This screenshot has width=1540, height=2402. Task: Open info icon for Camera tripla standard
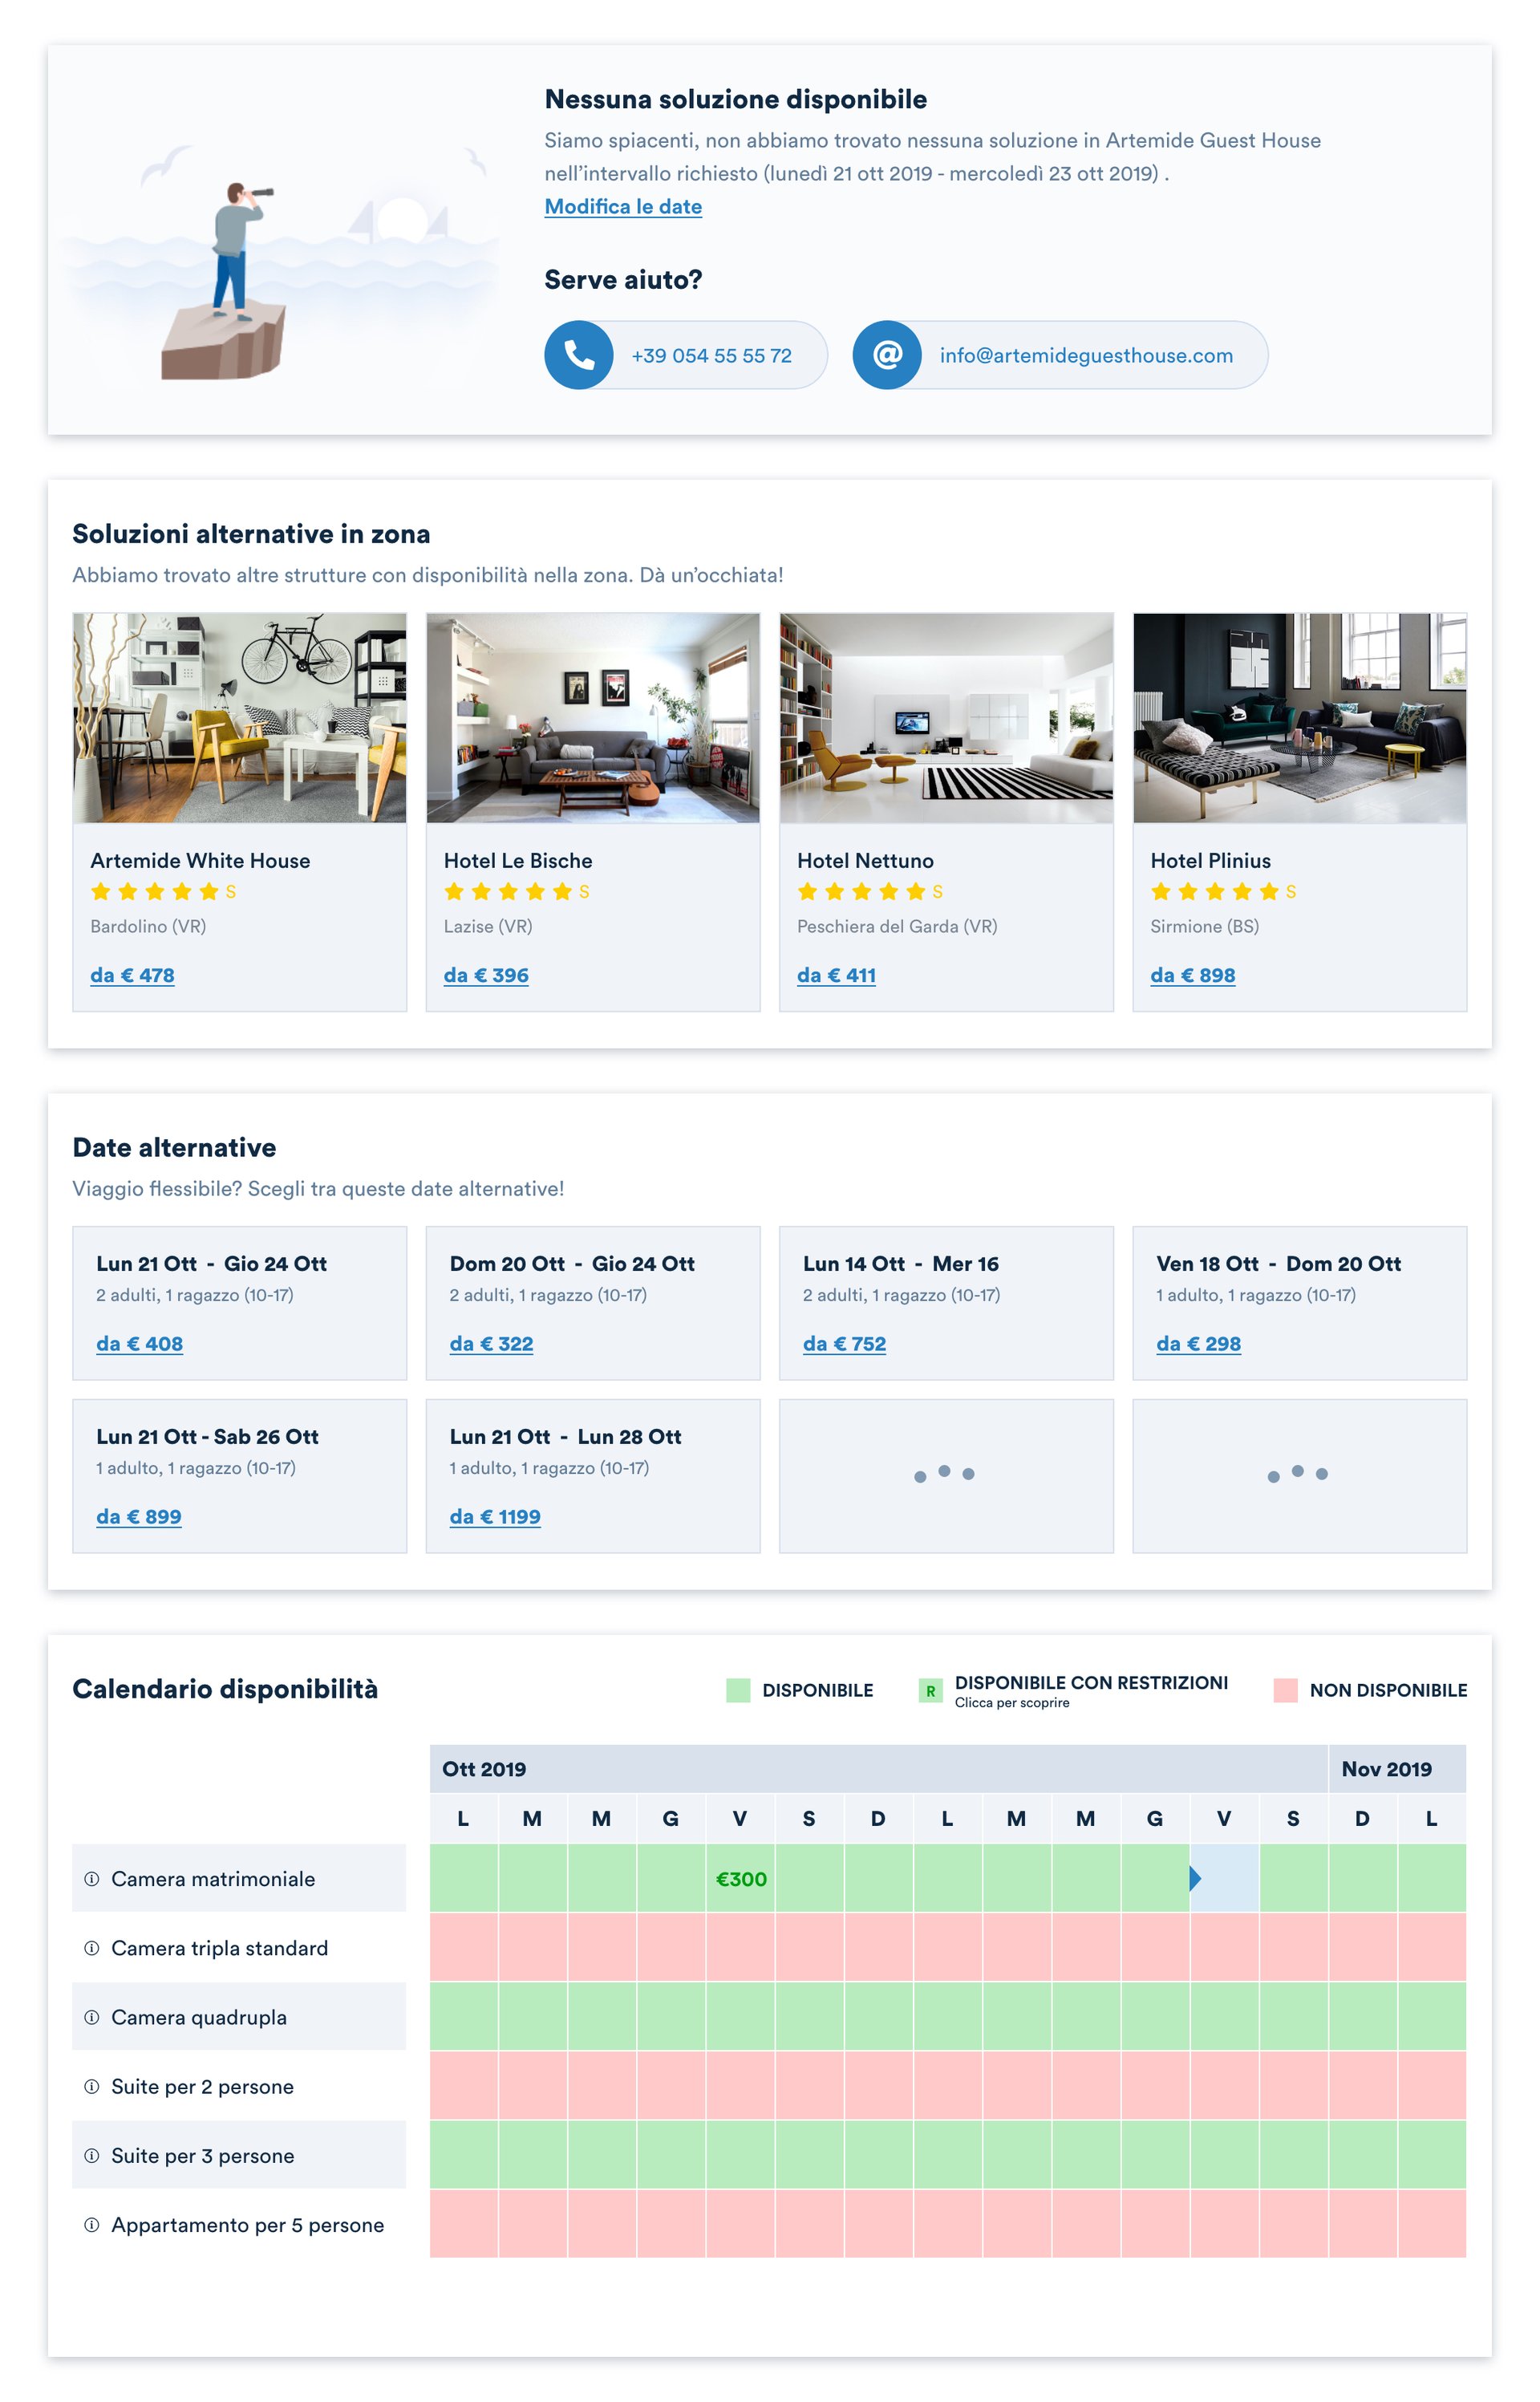coord(92,1948)
